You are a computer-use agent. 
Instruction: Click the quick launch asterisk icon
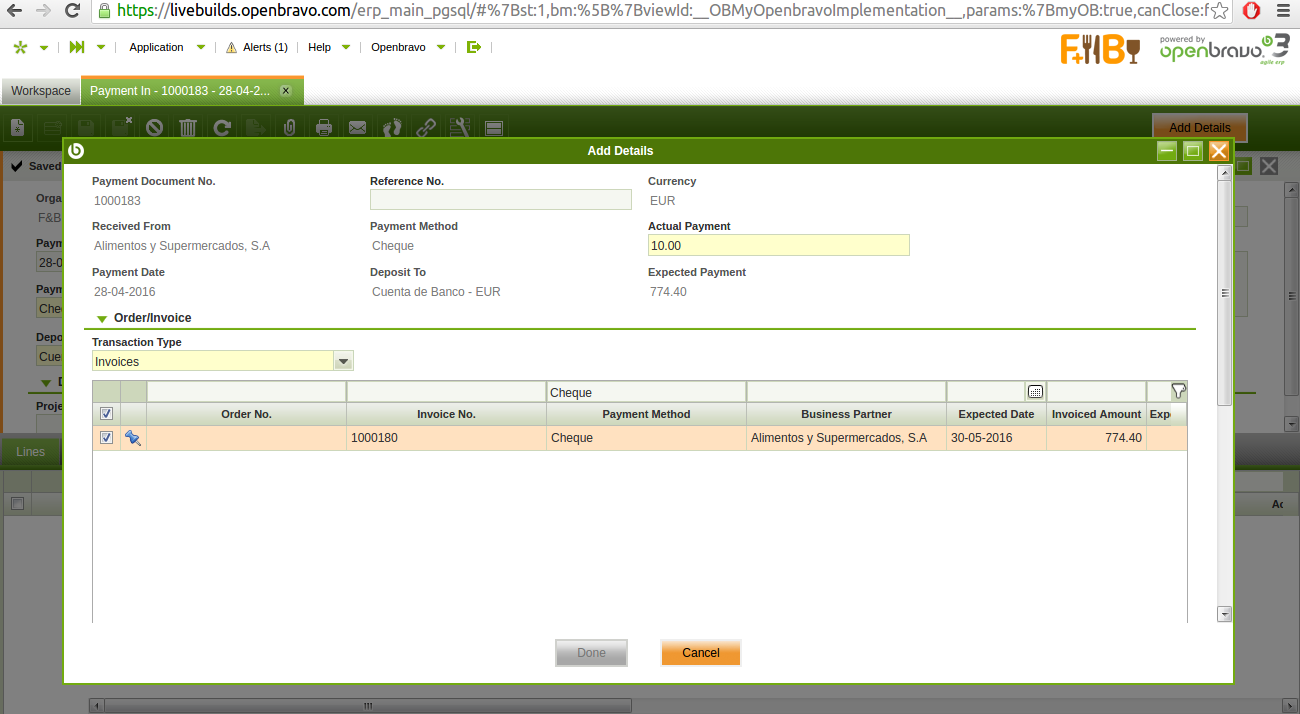coord(20,48)
